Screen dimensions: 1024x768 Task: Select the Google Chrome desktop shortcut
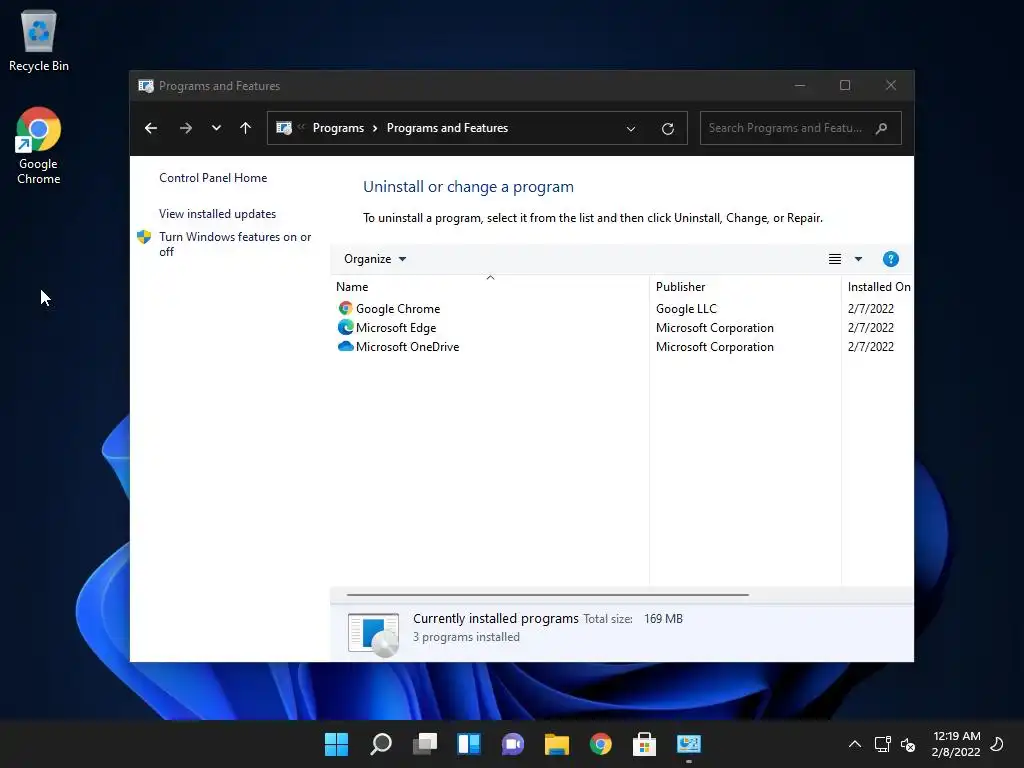pyautogui.click(x=39, y=146)
